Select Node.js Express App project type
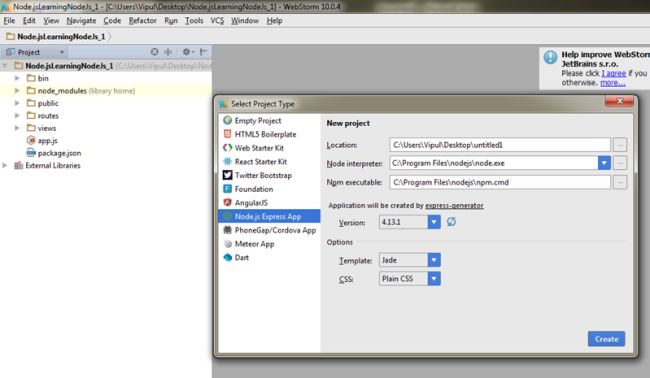 (269, 216)
